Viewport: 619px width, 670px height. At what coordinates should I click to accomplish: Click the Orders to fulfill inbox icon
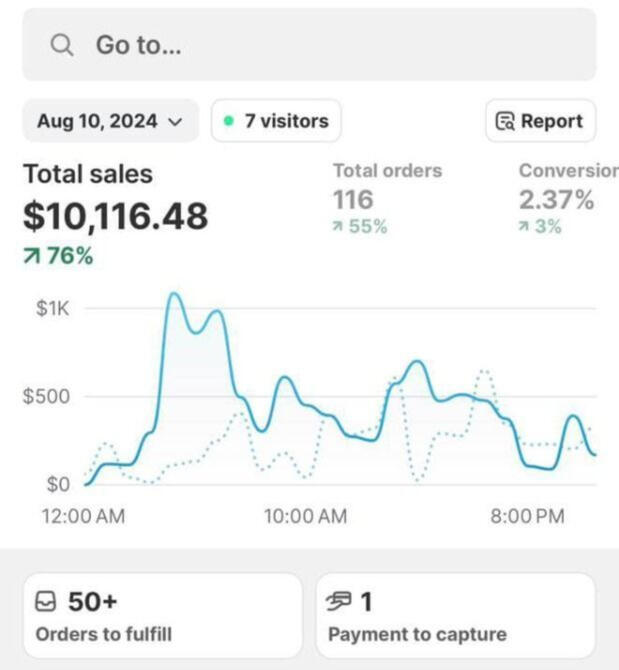point(46,602)
